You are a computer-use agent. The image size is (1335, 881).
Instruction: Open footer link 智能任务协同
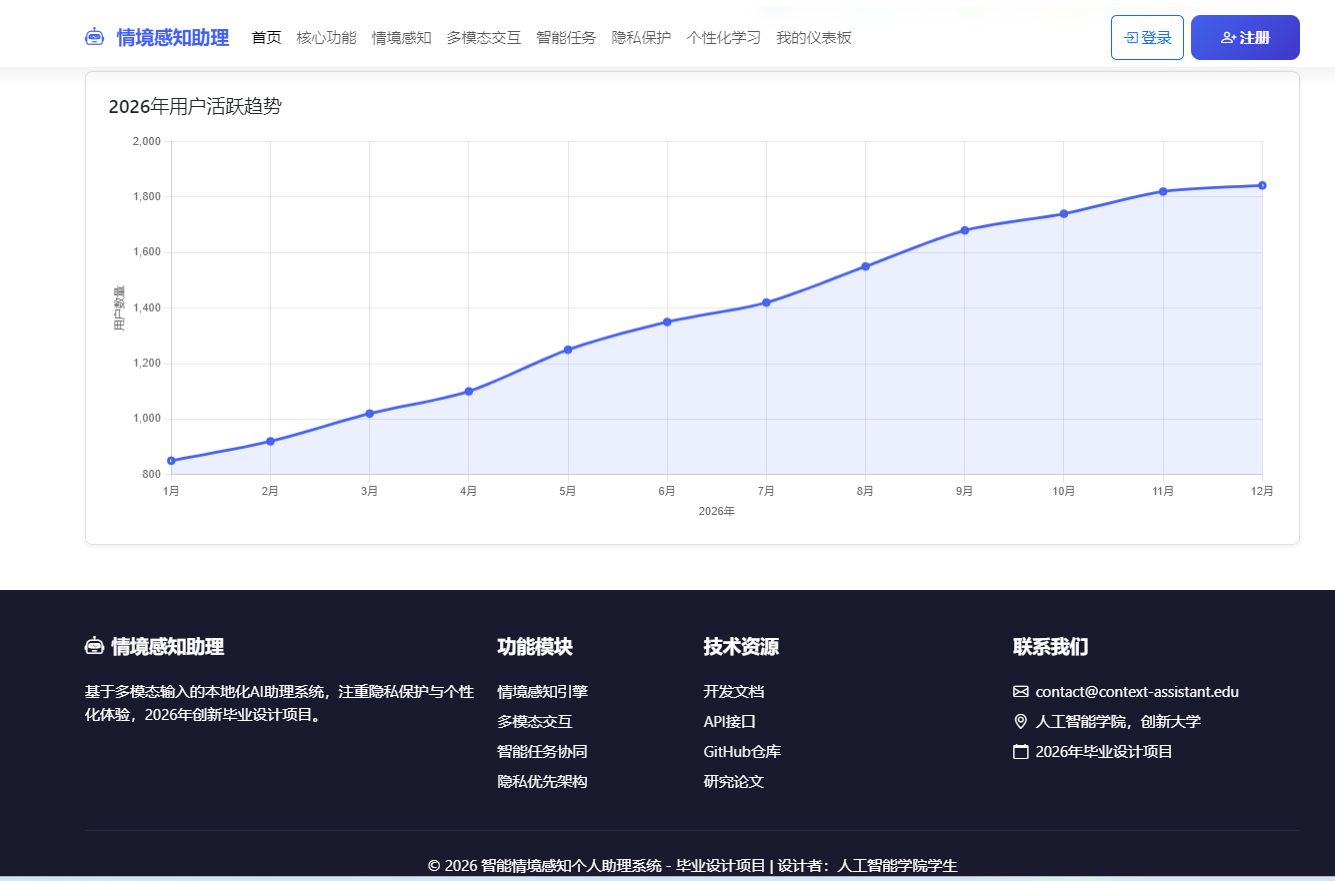coord(542,751)
